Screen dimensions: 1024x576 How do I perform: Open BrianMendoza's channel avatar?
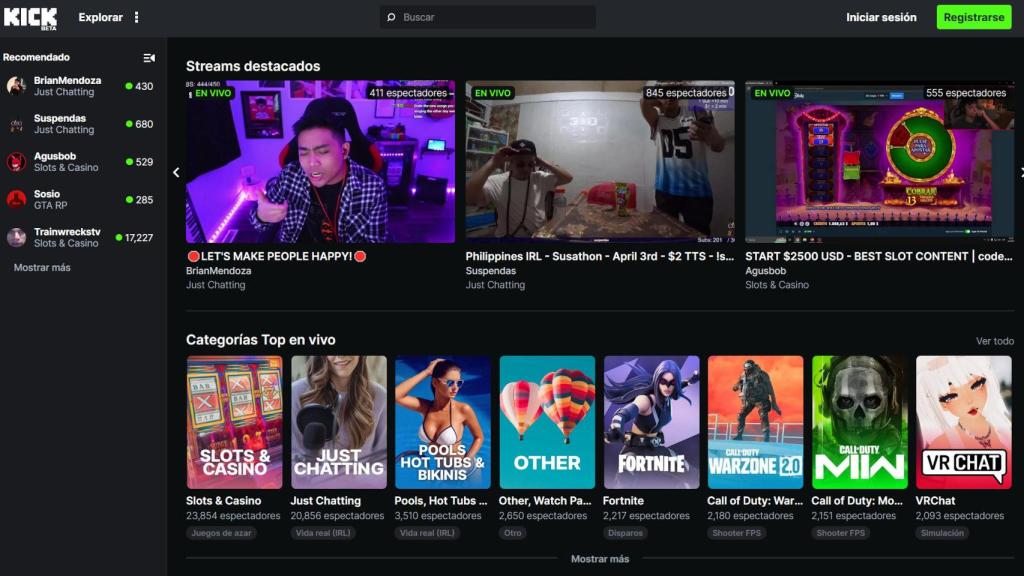(18, 86)
